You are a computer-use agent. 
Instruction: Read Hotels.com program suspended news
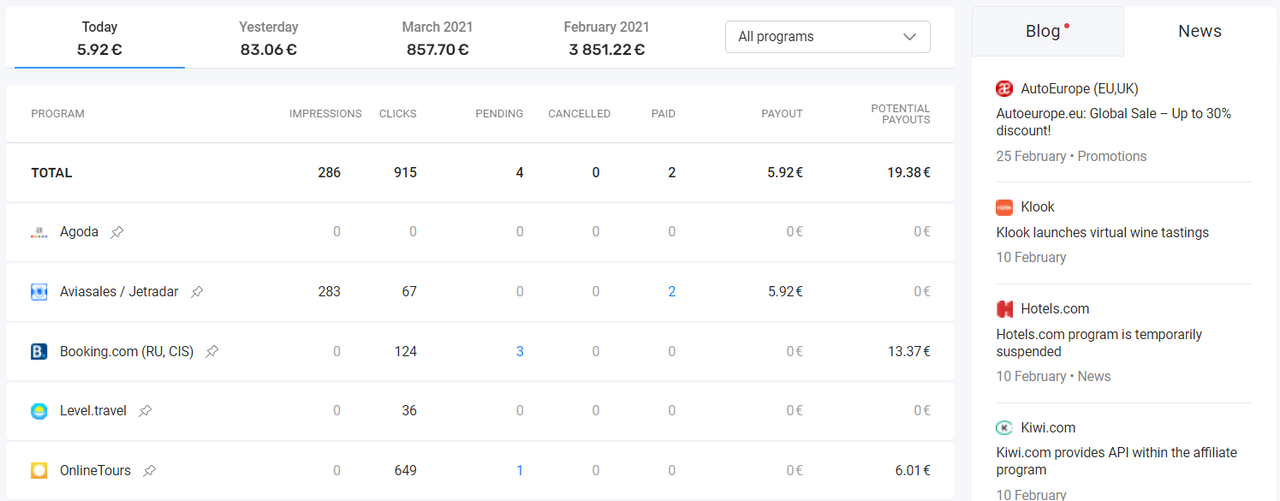coord(1099,343)
